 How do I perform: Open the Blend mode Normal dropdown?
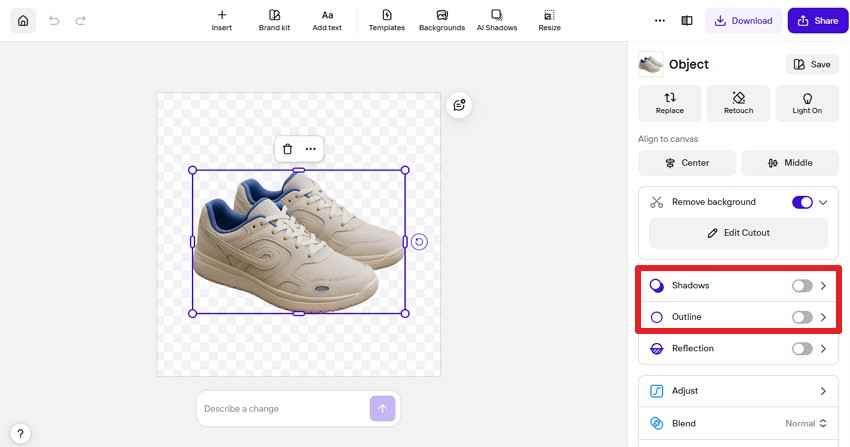pyautogui.click(x=806, y=423)
